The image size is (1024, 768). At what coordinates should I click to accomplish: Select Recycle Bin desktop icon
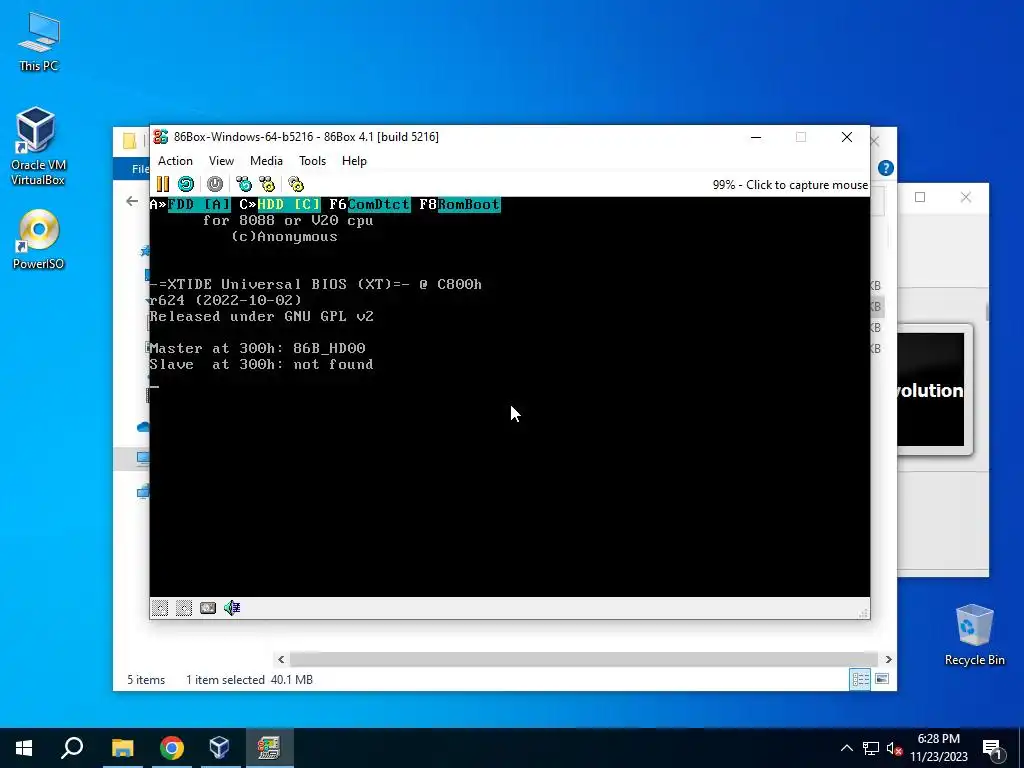(974, 634)
